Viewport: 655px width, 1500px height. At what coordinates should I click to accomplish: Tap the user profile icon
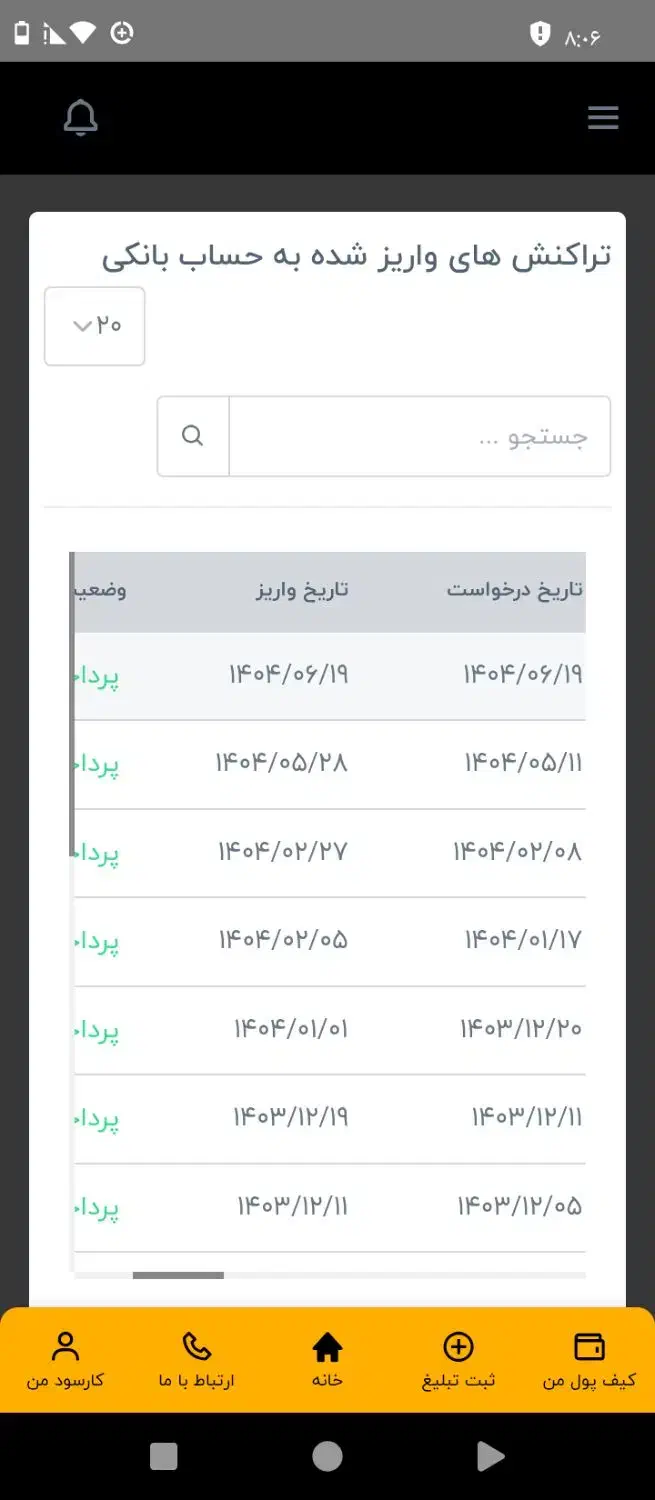pos(66,1346)
